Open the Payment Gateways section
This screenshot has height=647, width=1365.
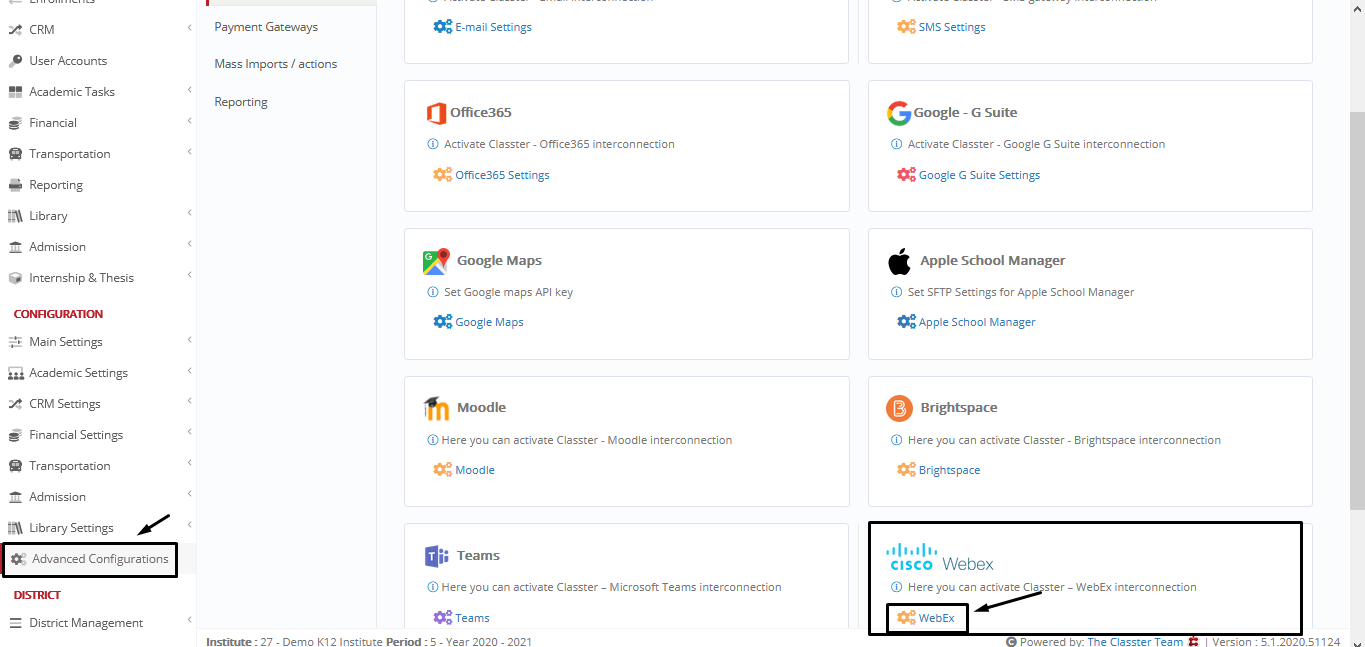266,27
